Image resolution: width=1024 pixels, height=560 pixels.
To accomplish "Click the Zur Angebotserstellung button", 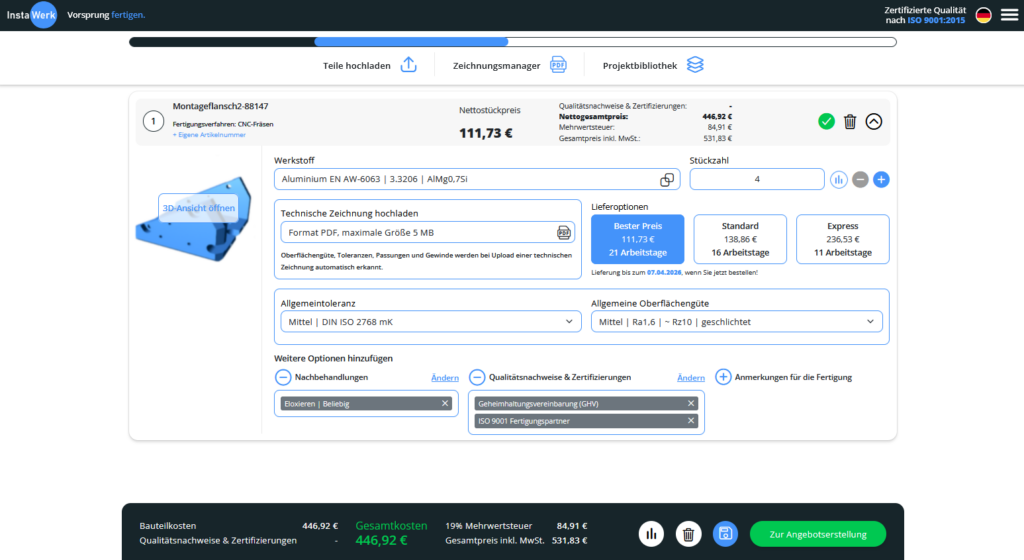I will pyautogui.click(x=817, y=534).
